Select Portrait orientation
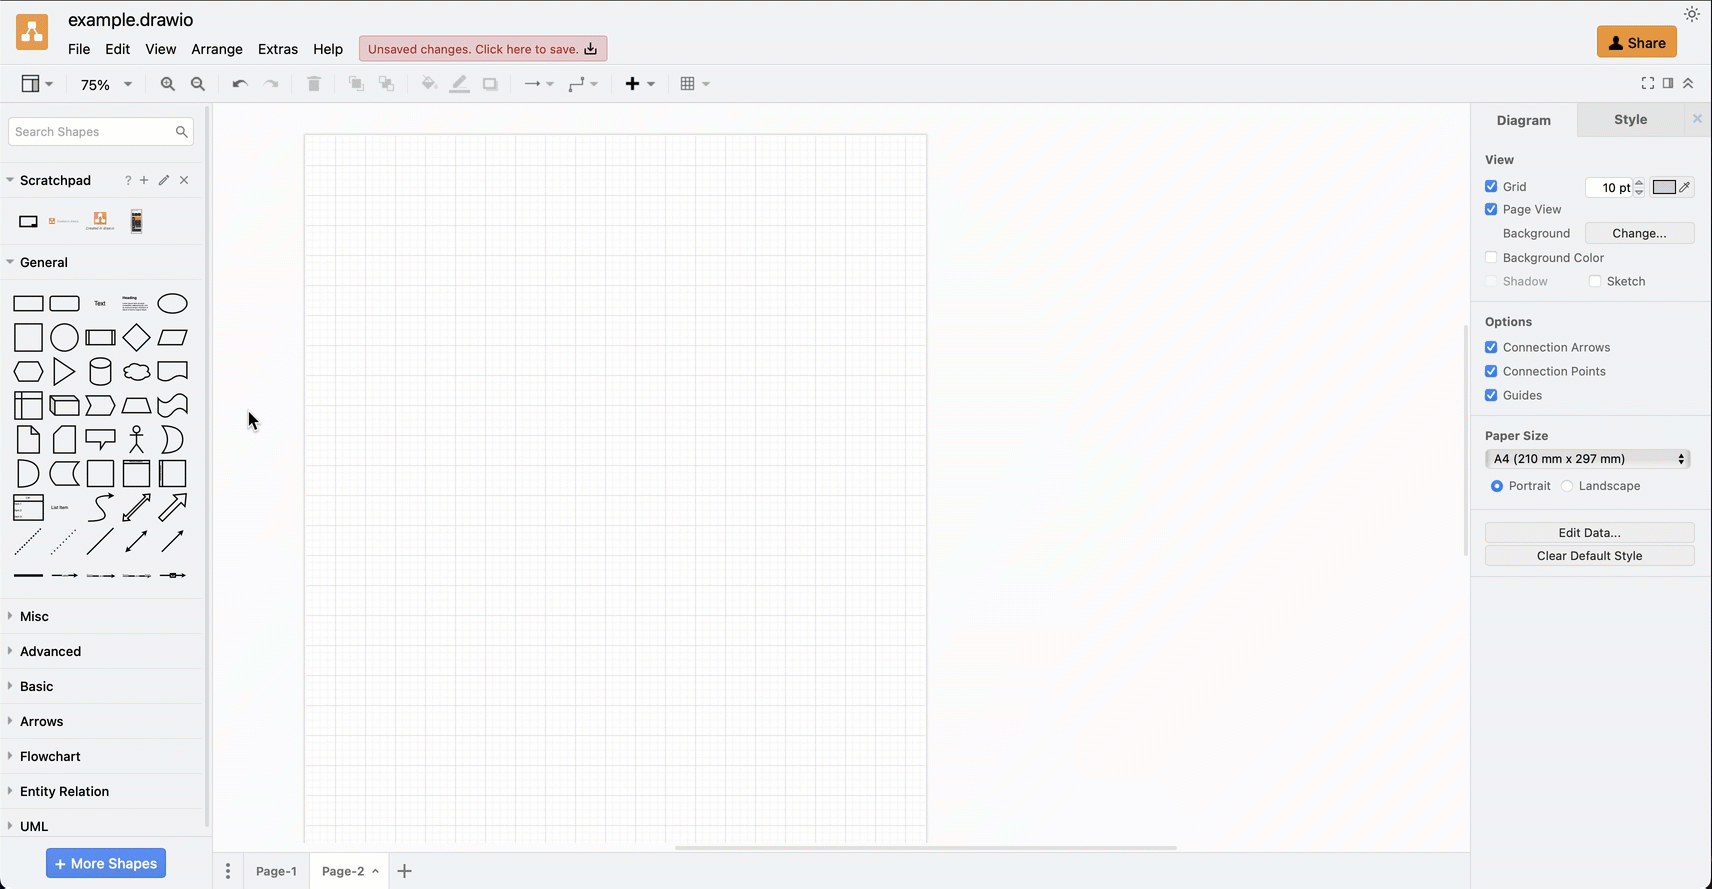 click(1497, 486)
